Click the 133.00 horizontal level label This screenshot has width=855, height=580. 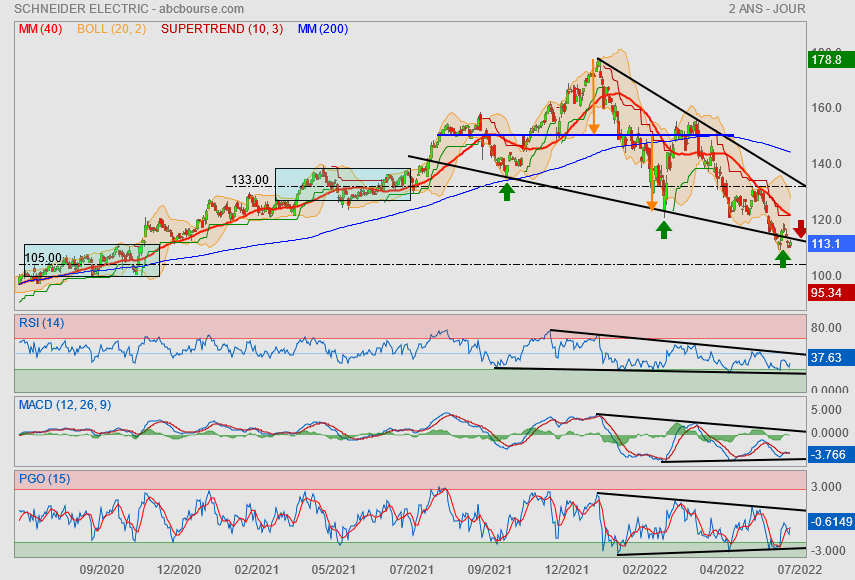coord(250,180)
